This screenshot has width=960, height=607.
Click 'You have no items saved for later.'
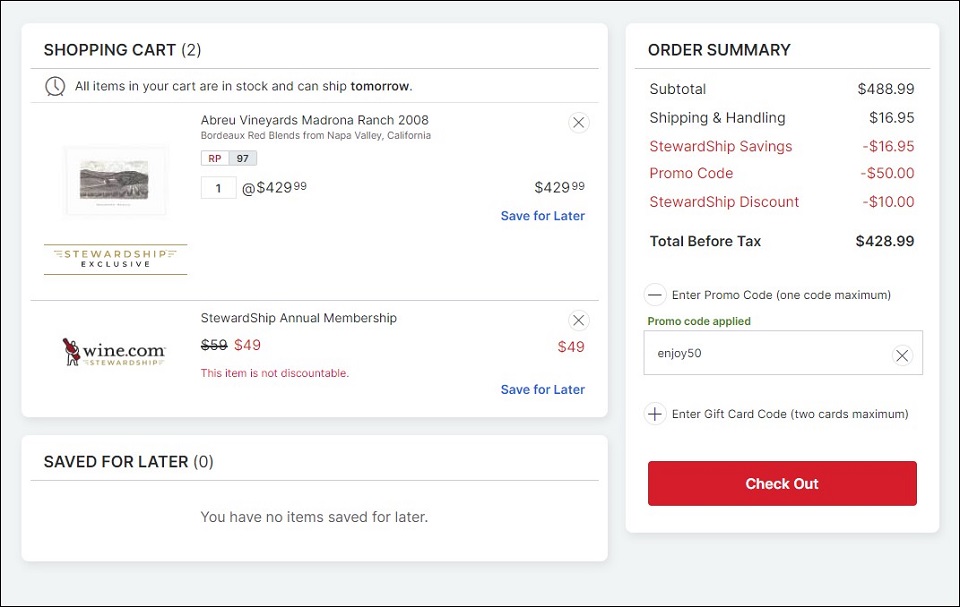click(x=314, y=517)
